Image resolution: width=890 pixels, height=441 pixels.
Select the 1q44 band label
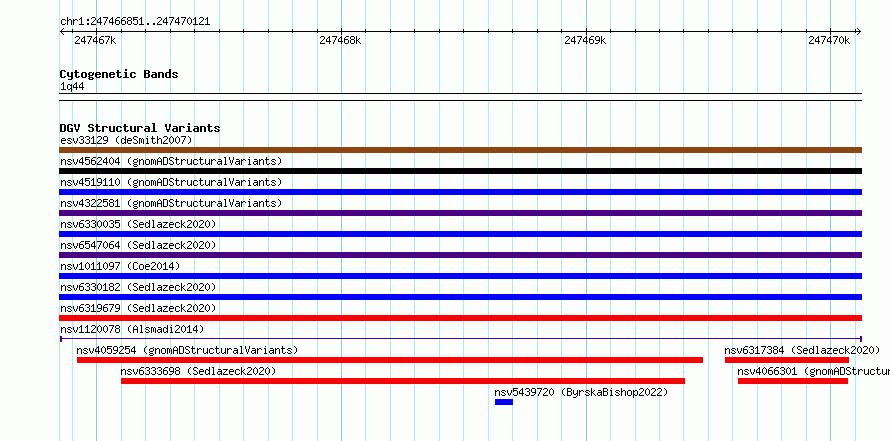point(71,87)
